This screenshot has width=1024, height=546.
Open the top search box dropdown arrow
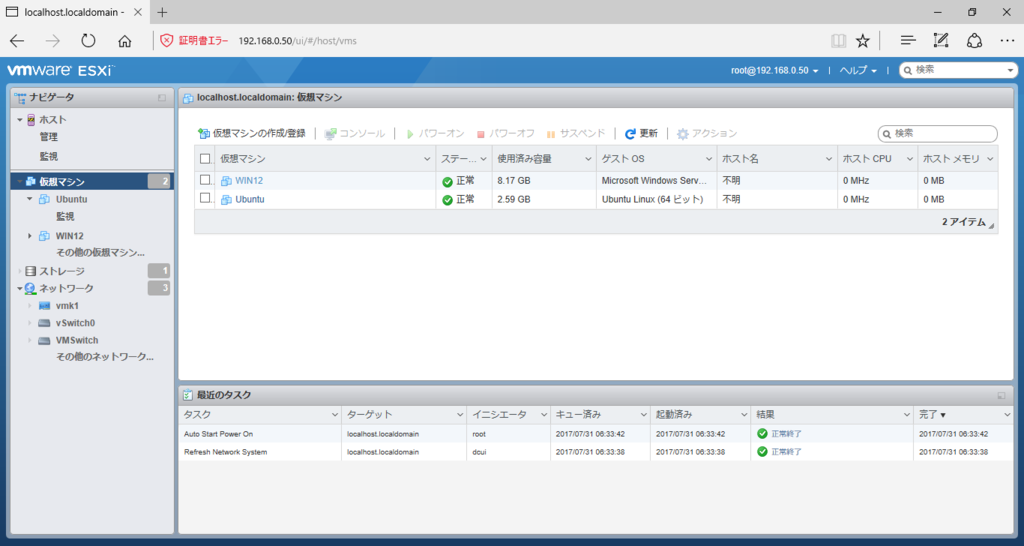point(1010,71)
